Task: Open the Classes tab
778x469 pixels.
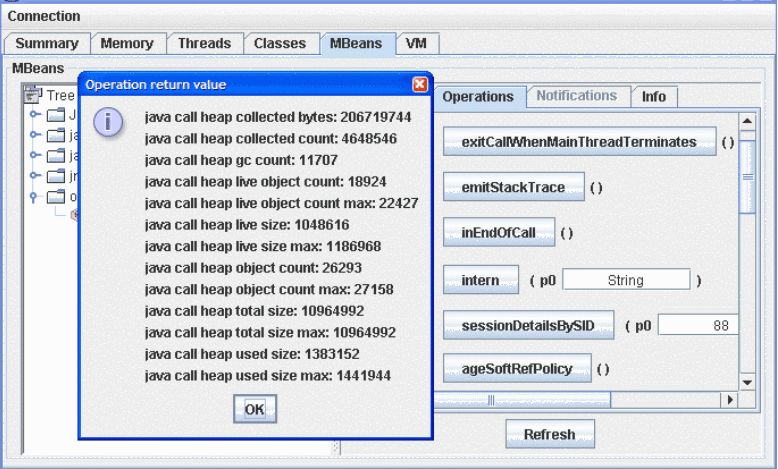Action: click(x=280, y=44)
